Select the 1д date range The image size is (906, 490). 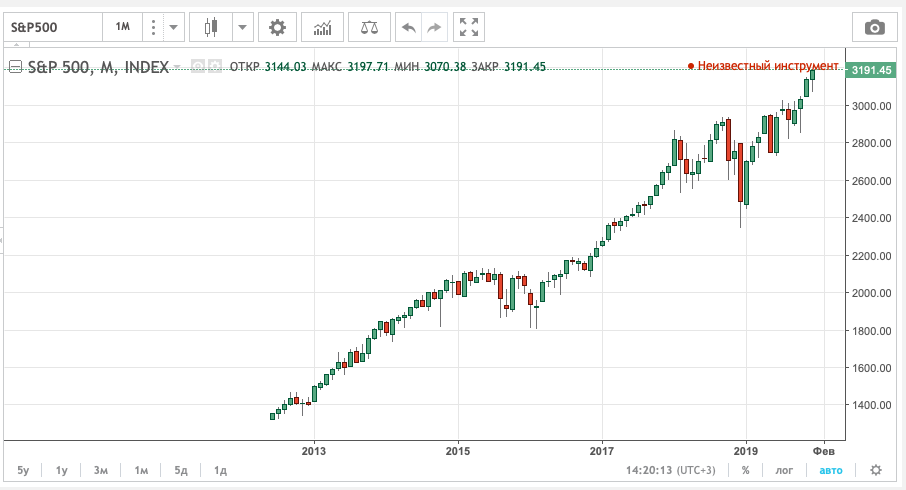click(220, 470)
